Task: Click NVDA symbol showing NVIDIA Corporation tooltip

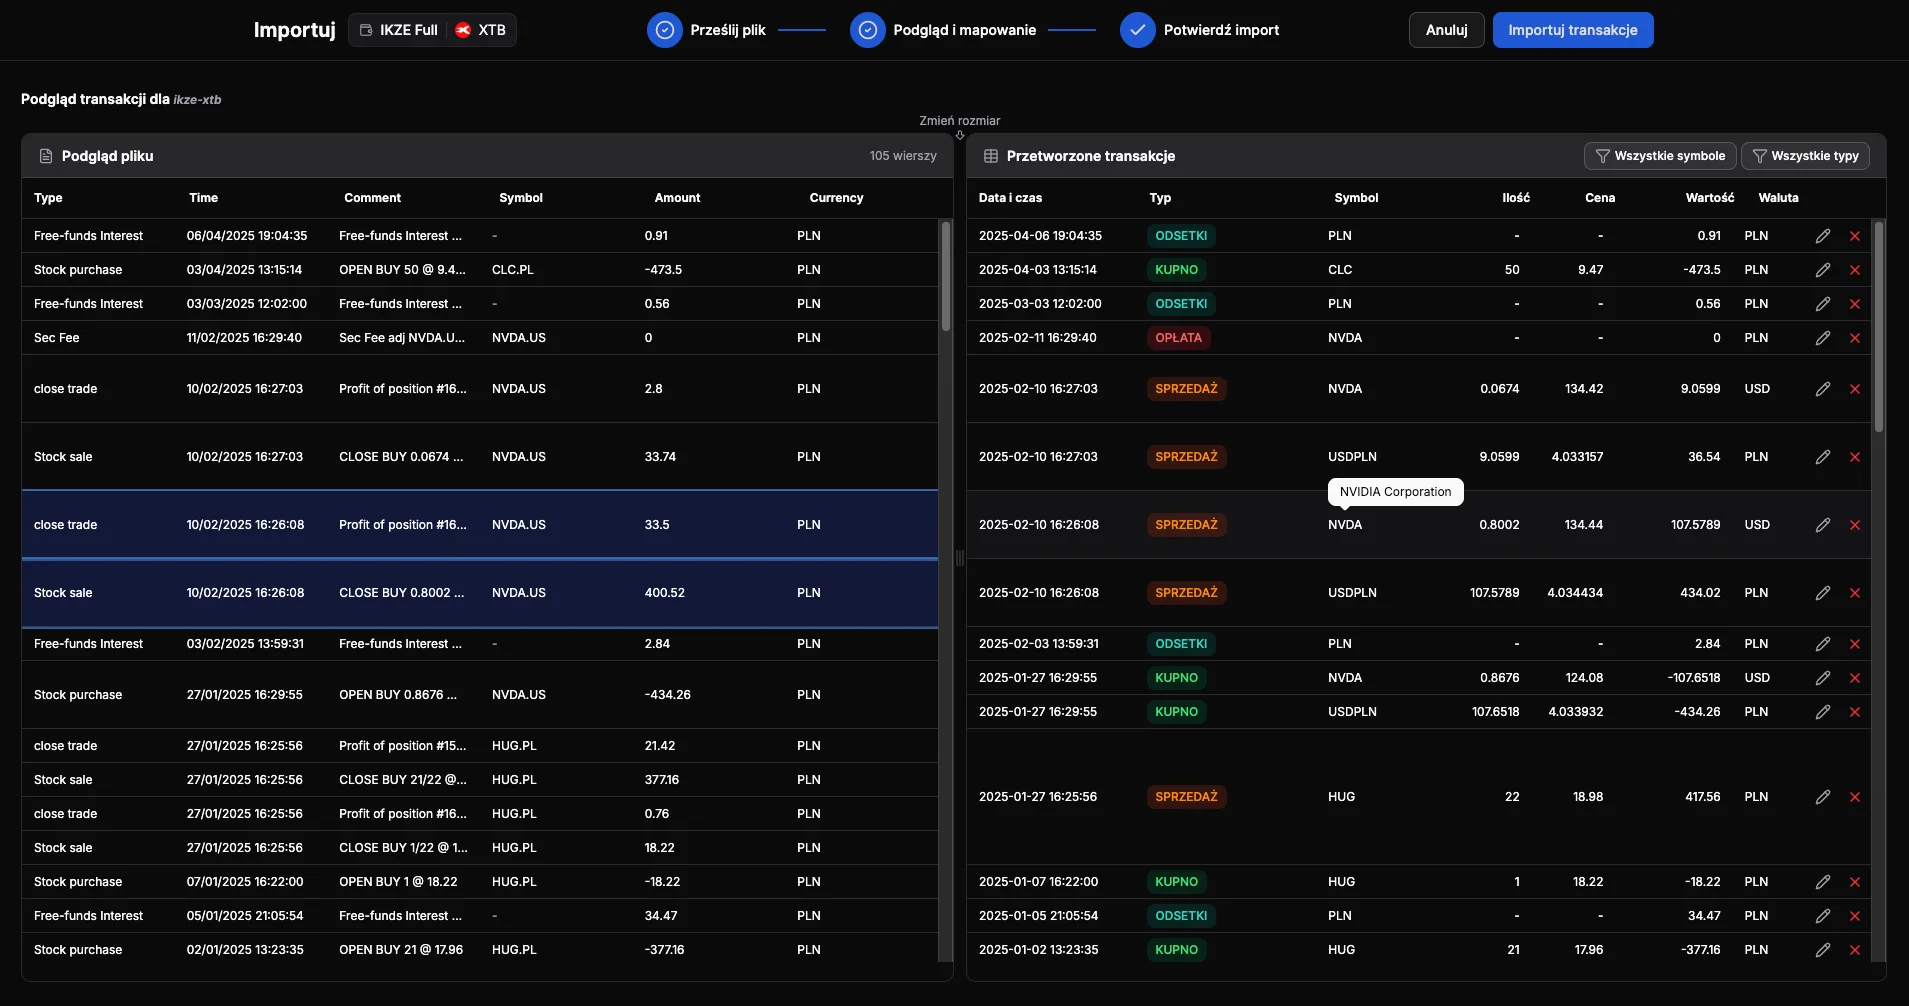Action: pos(1343,524)
